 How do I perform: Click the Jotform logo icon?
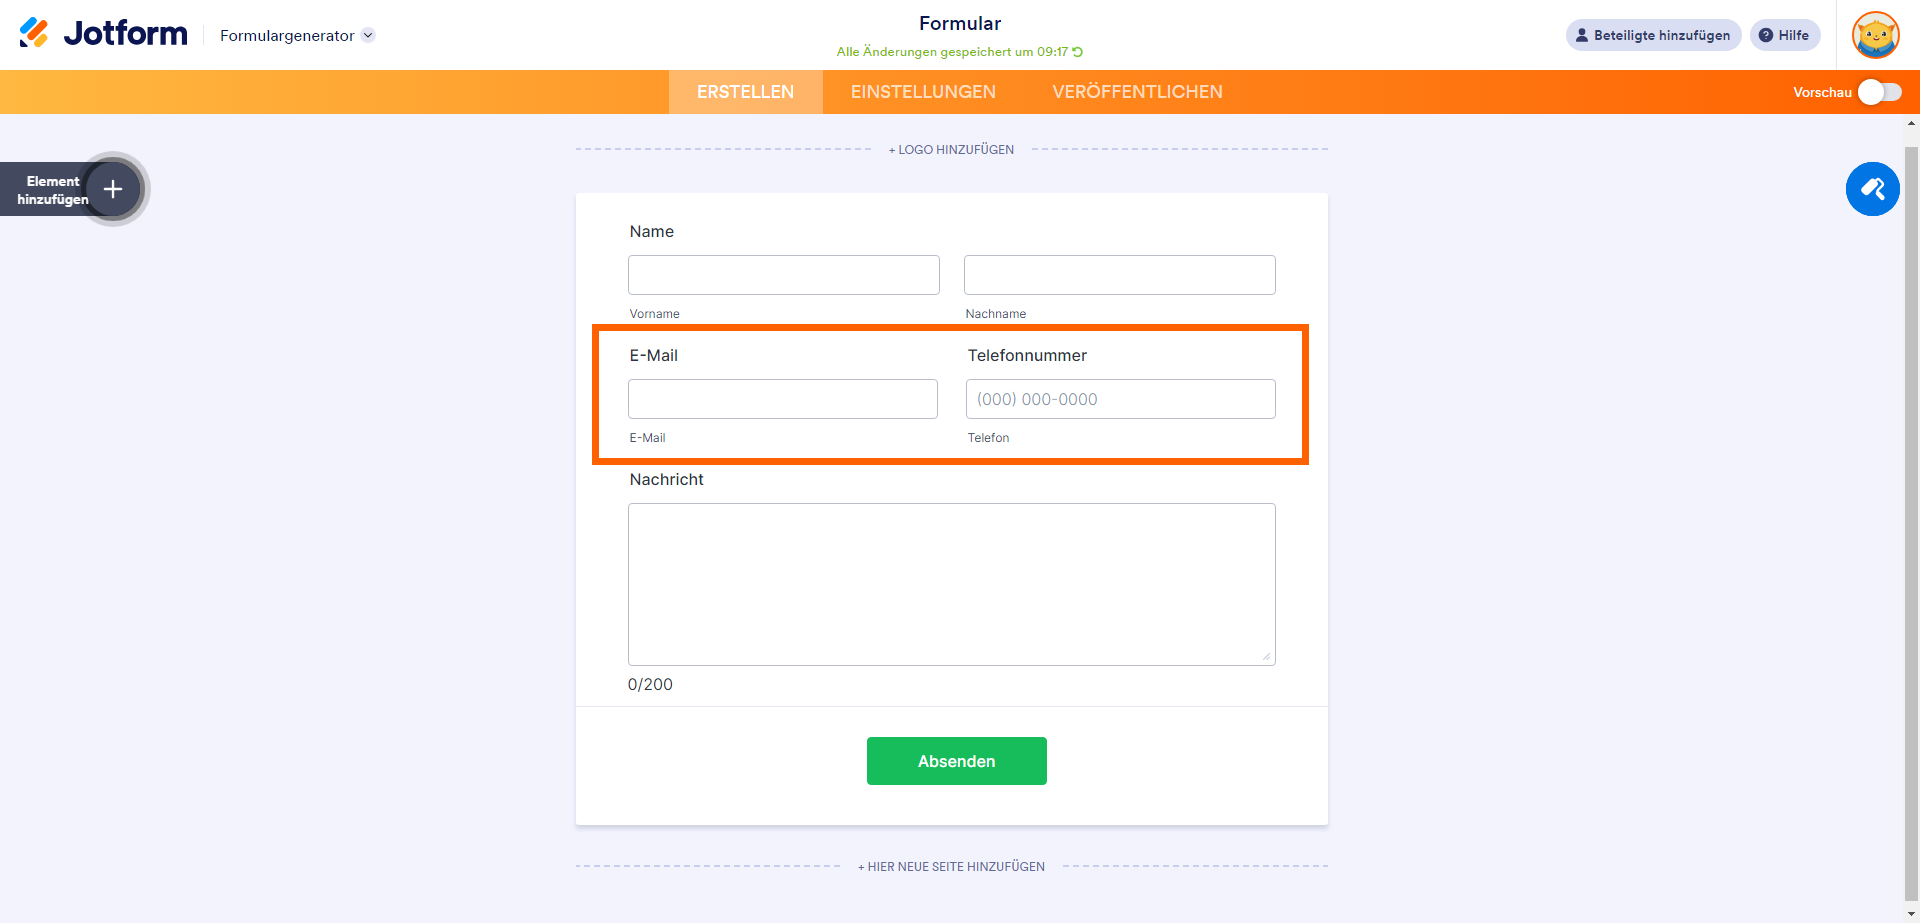[x=34, y=33]
